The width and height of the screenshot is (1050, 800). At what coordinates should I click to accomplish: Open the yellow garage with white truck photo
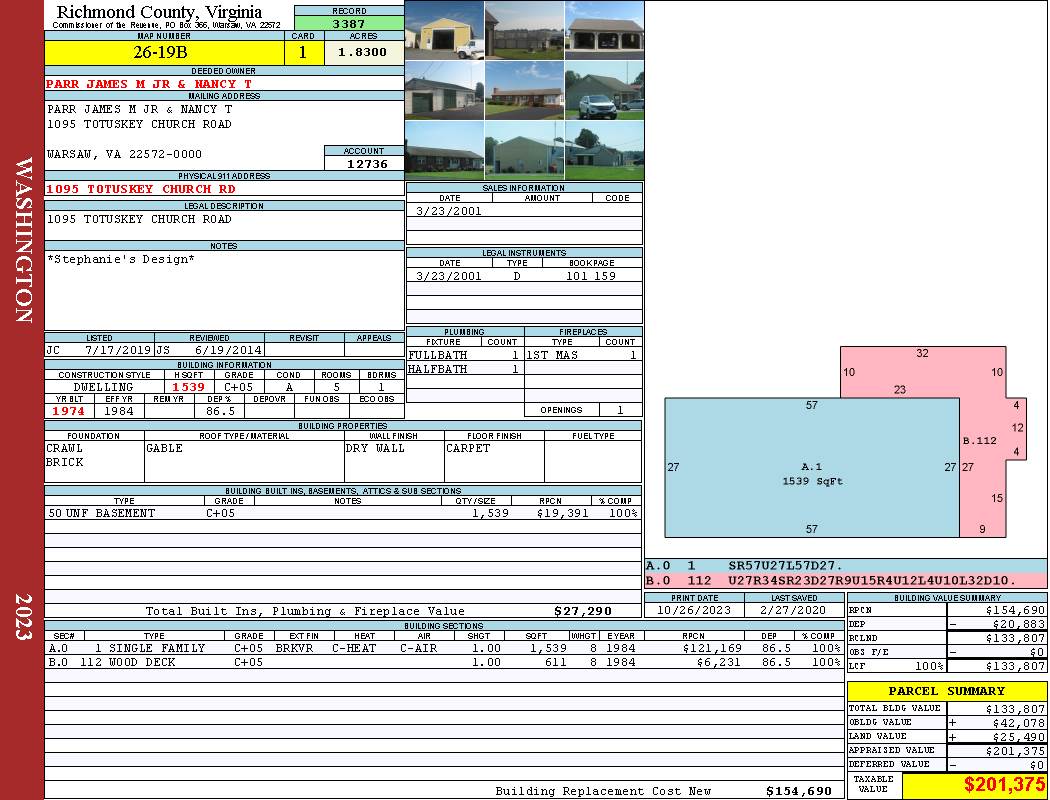pyautogui.click(x=445, y=30)
